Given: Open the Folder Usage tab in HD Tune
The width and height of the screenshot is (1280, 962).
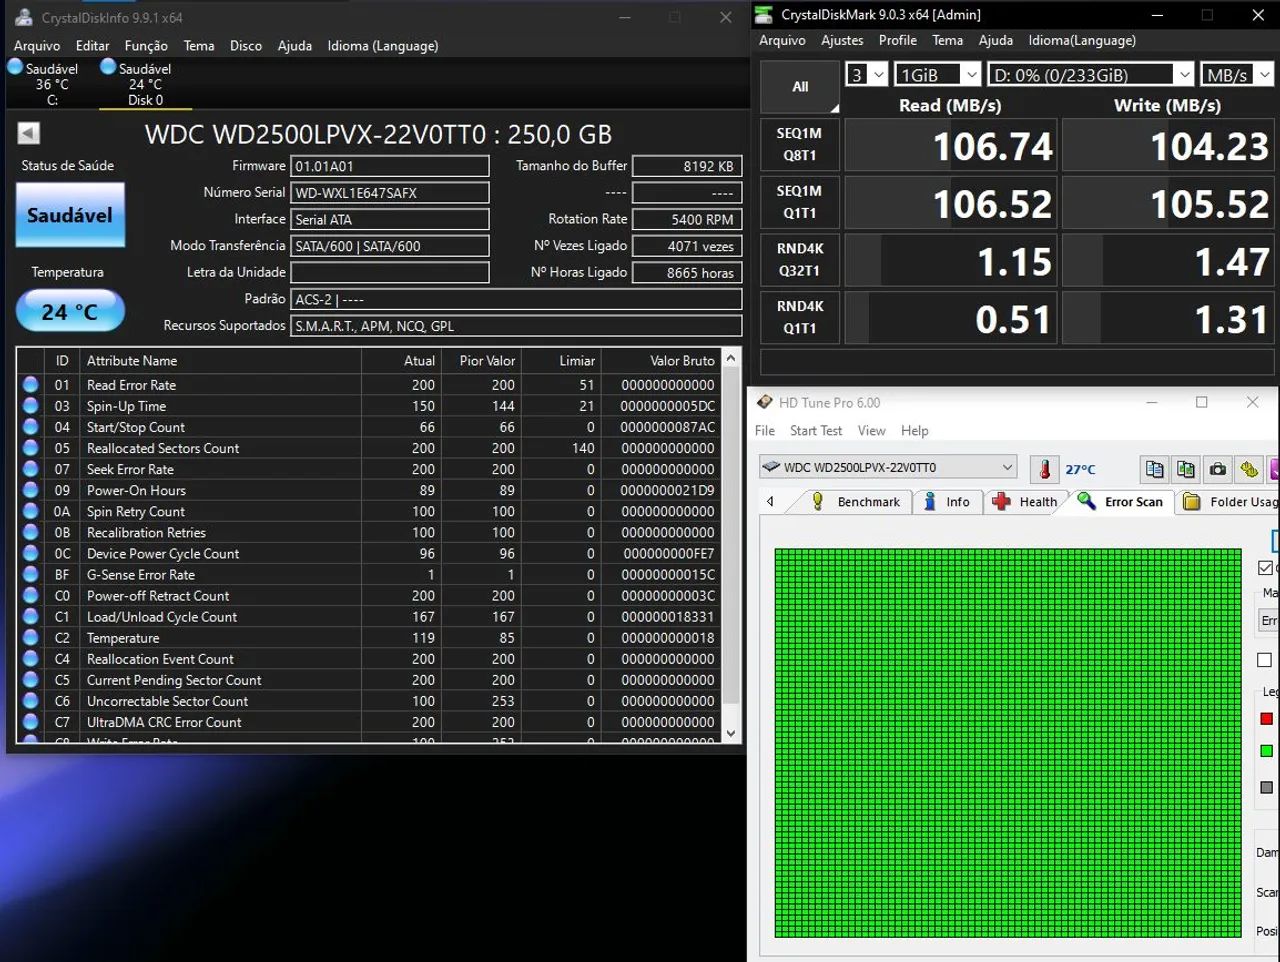Looking at the screenshot, I should 1229,502.
